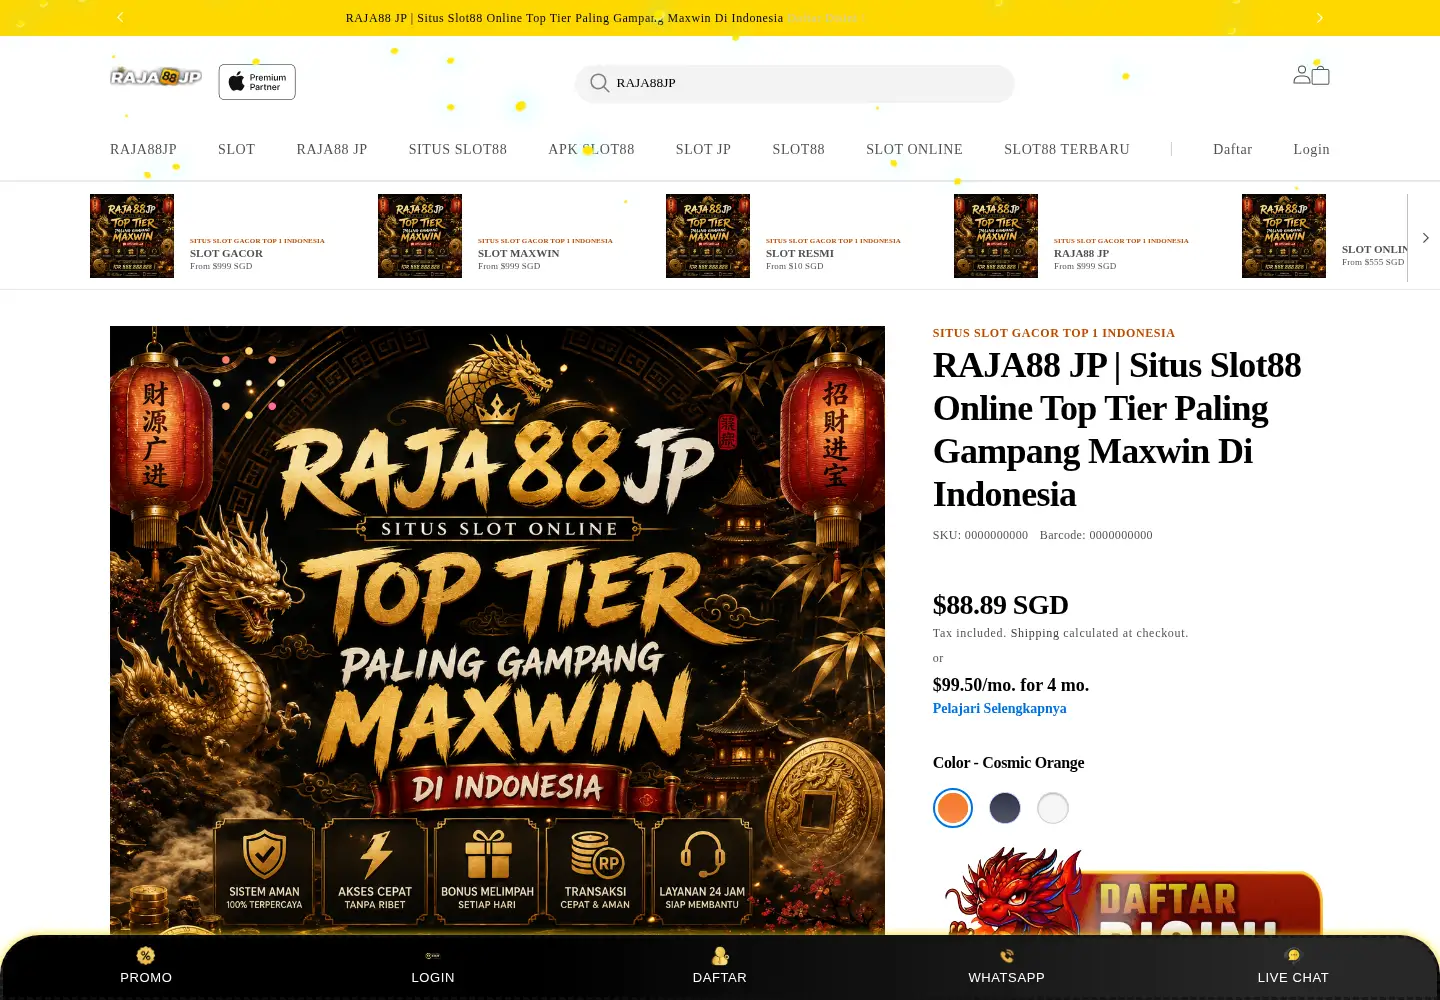
Task: Click the main RAJA88JP Top Tier image
Action: click(x=497, y=630)
